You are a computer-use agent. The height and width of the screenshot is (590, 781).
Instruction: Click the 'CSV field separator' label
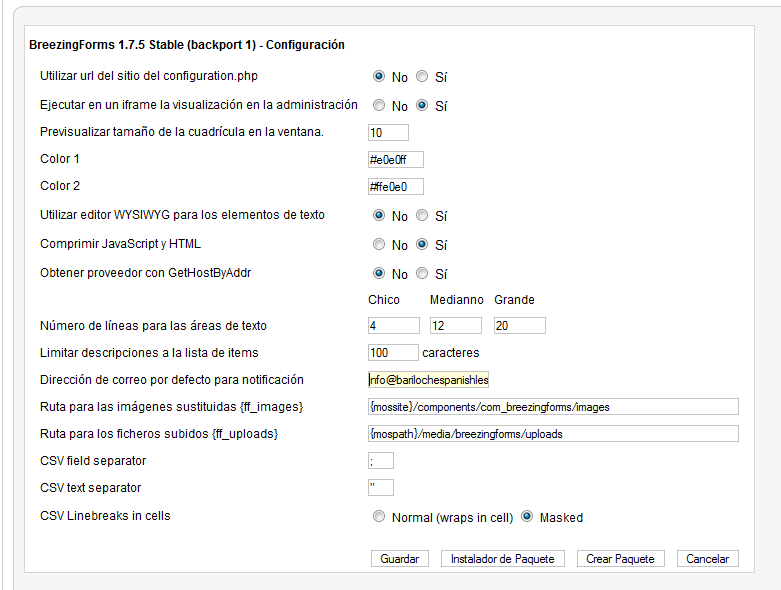(x=93, y=461)
